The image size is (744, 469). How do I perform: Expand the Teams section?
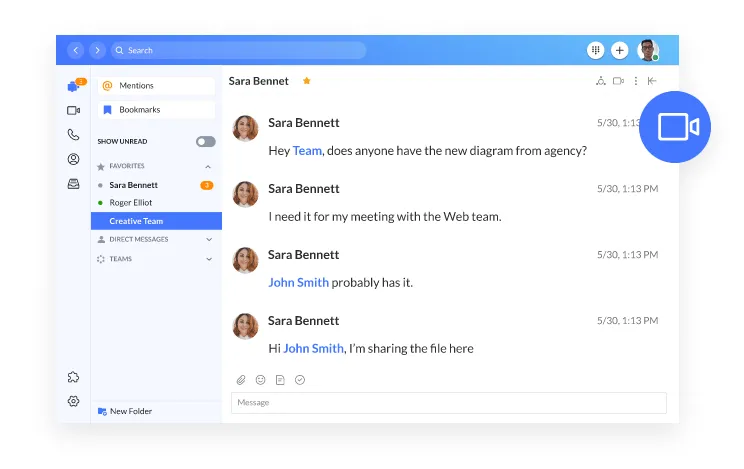[x=208, y=259]
